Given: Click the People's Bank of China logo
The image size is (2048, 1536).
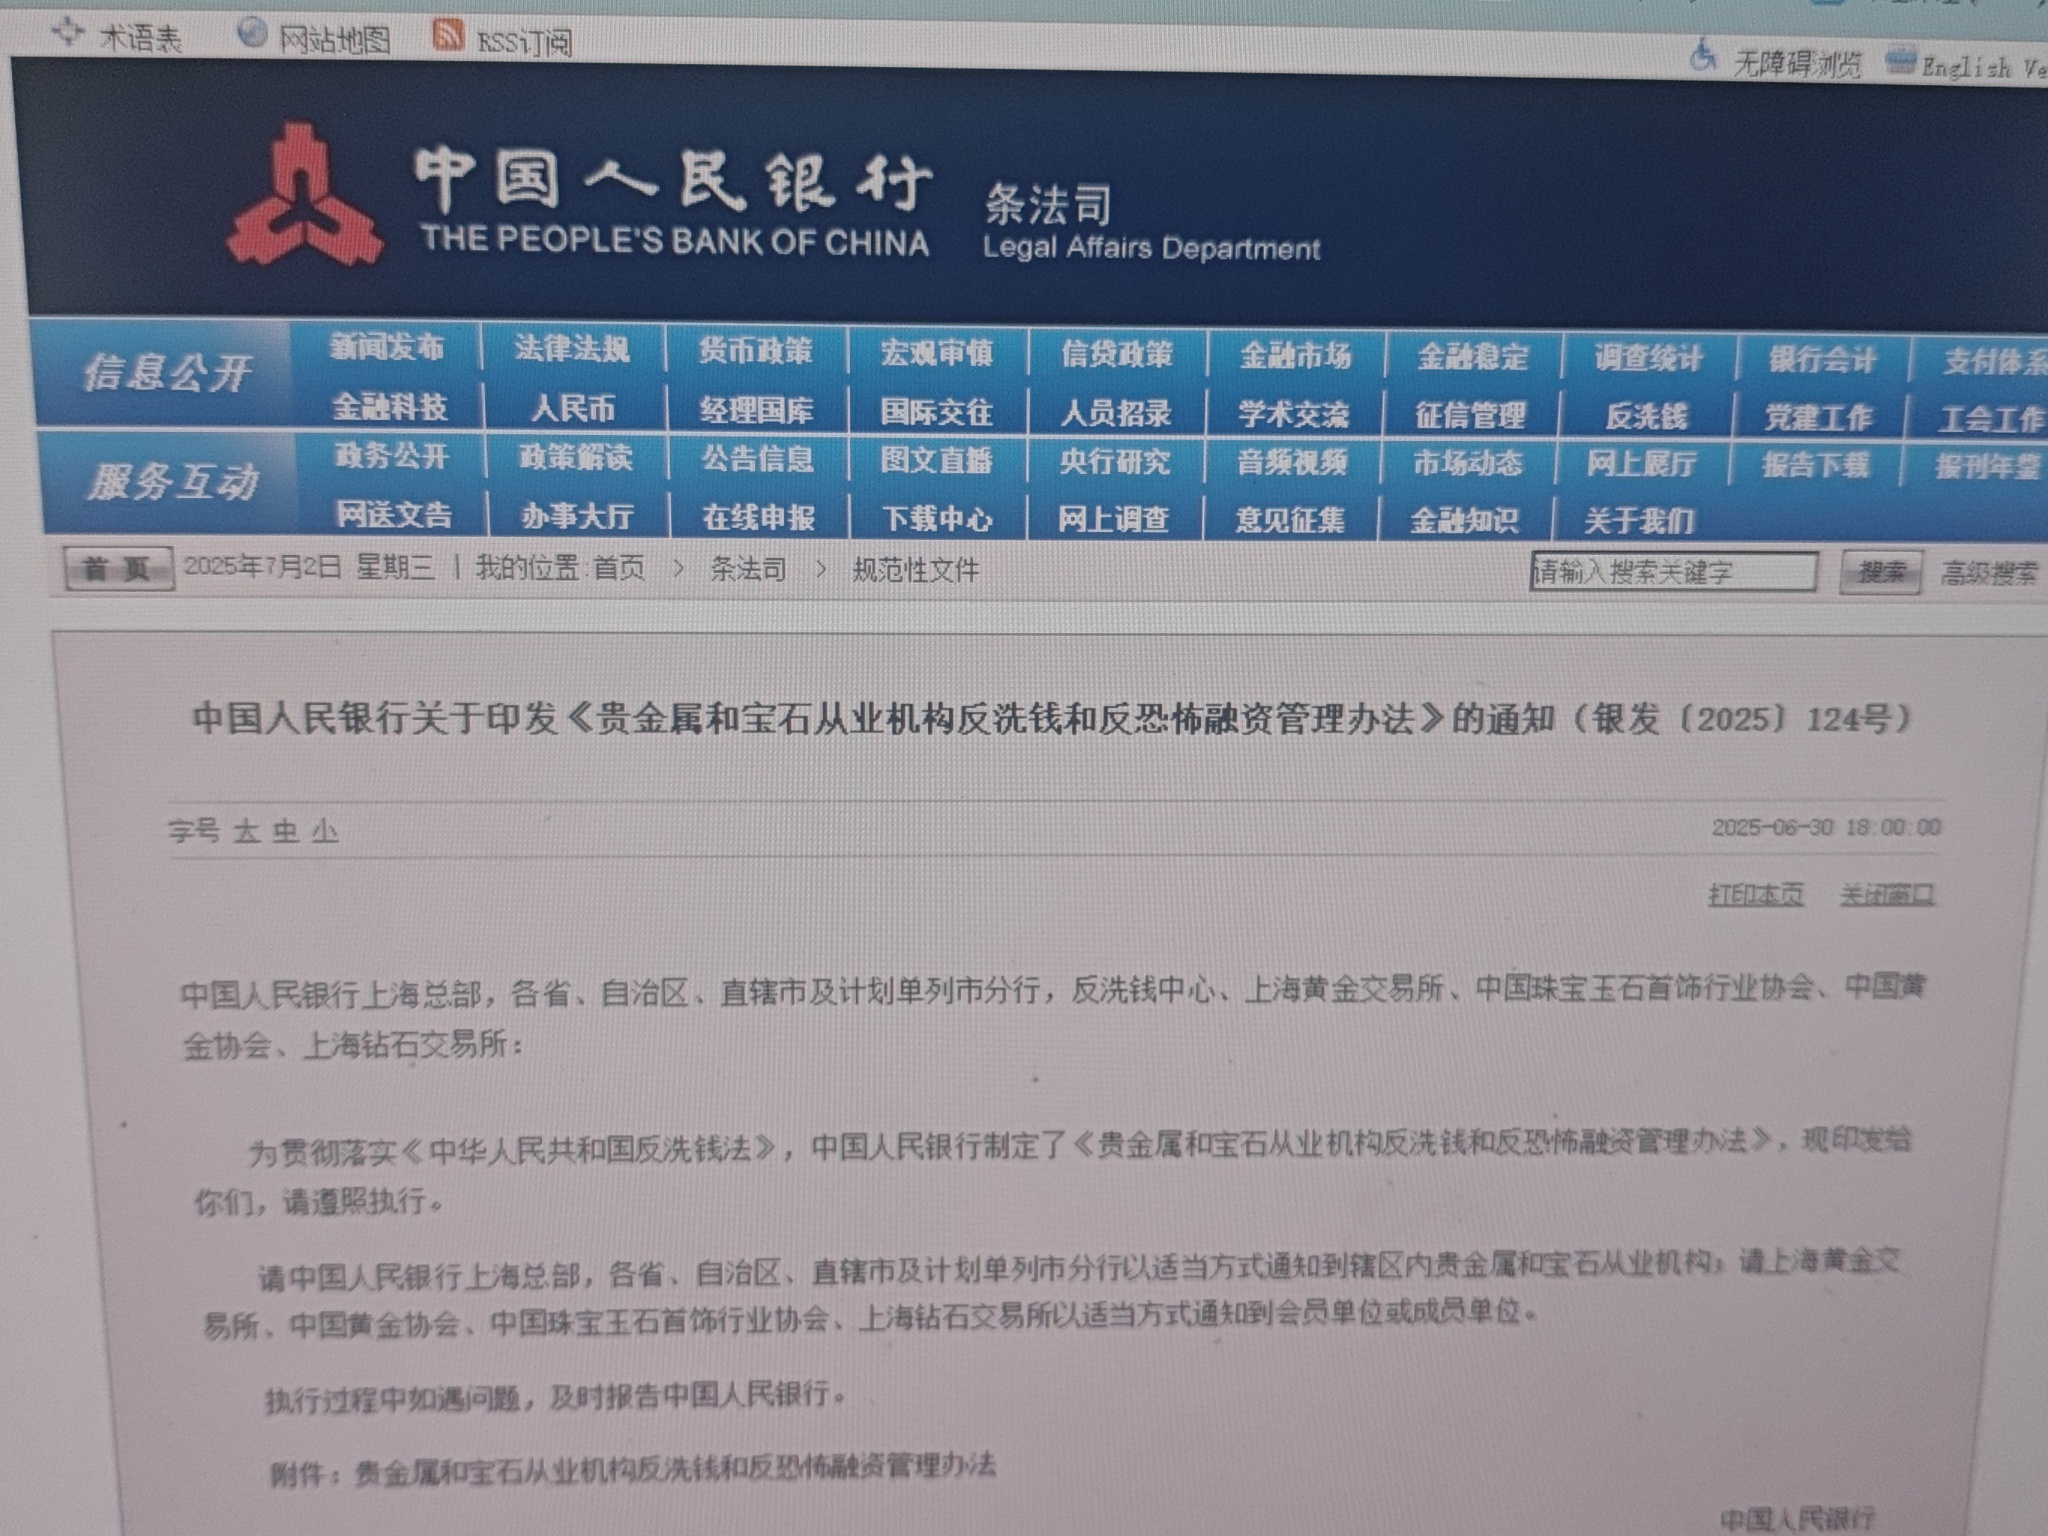Looking at the screenshot, I should click(x=303, y=196).
